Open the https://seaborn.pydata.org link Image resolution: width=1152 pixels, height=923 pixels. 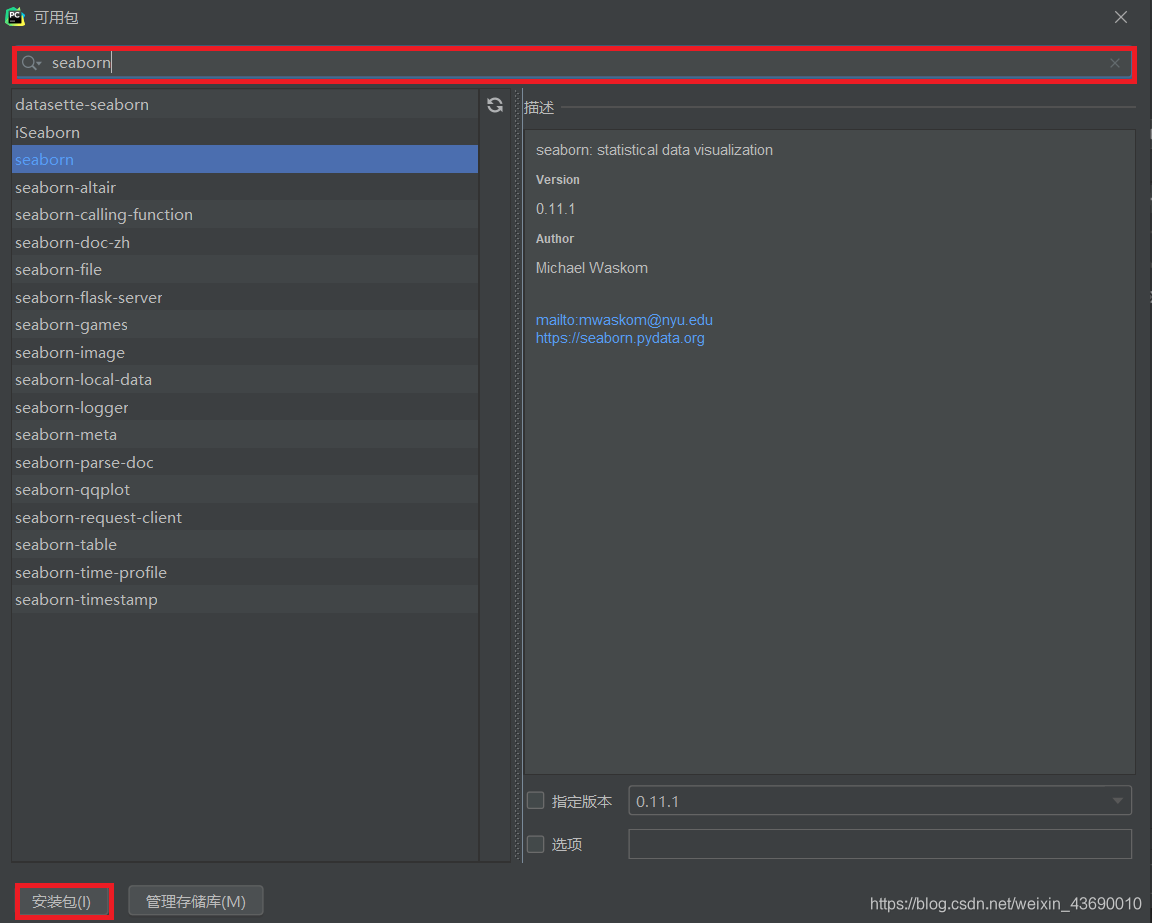pyautogui.click(x=619, y=338)
